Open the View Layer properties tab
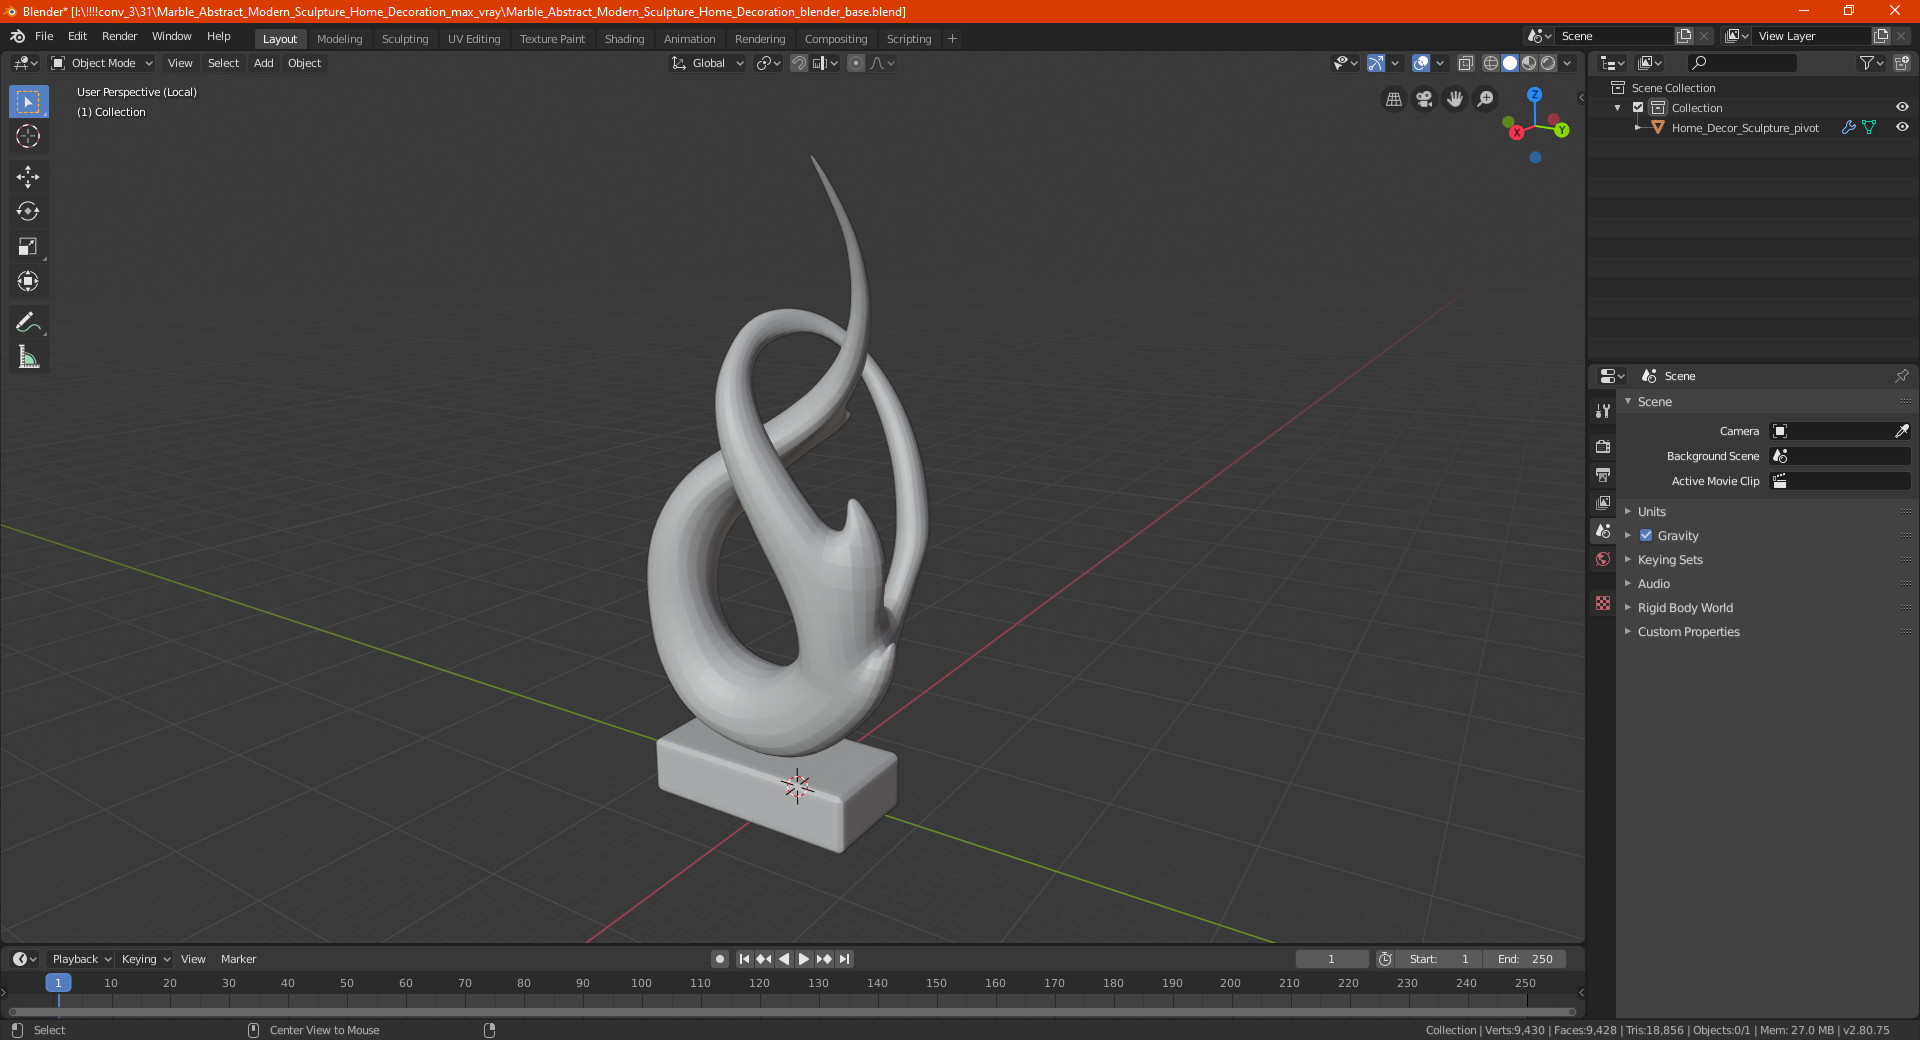The height and width of the screenshot is (1040, 1920). pyautogui.click(x=1603, y=503)
